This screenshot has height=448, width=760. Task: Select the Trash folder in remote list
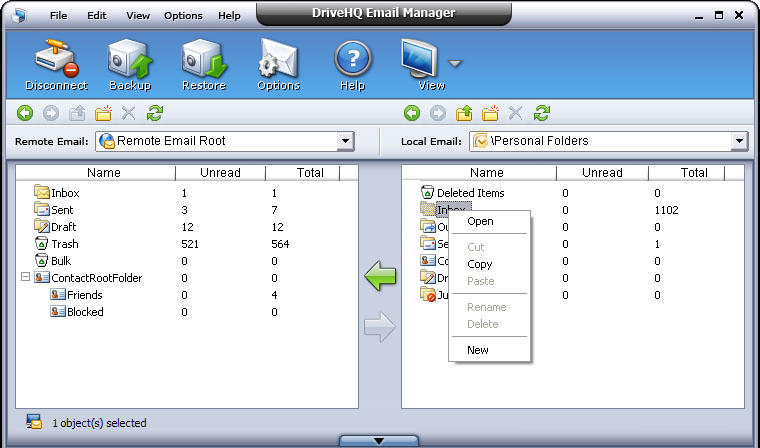pos(64,244)
